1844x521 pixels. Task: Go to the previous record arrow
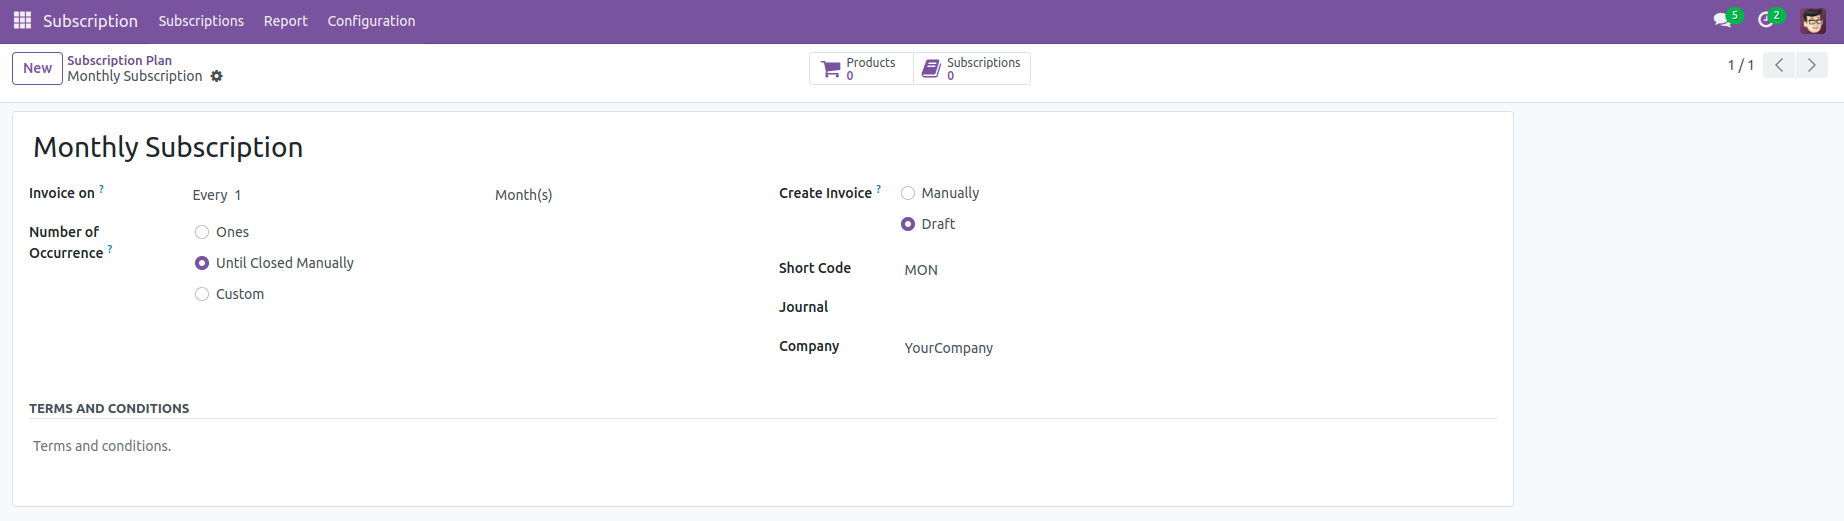tap(1779, 65)
